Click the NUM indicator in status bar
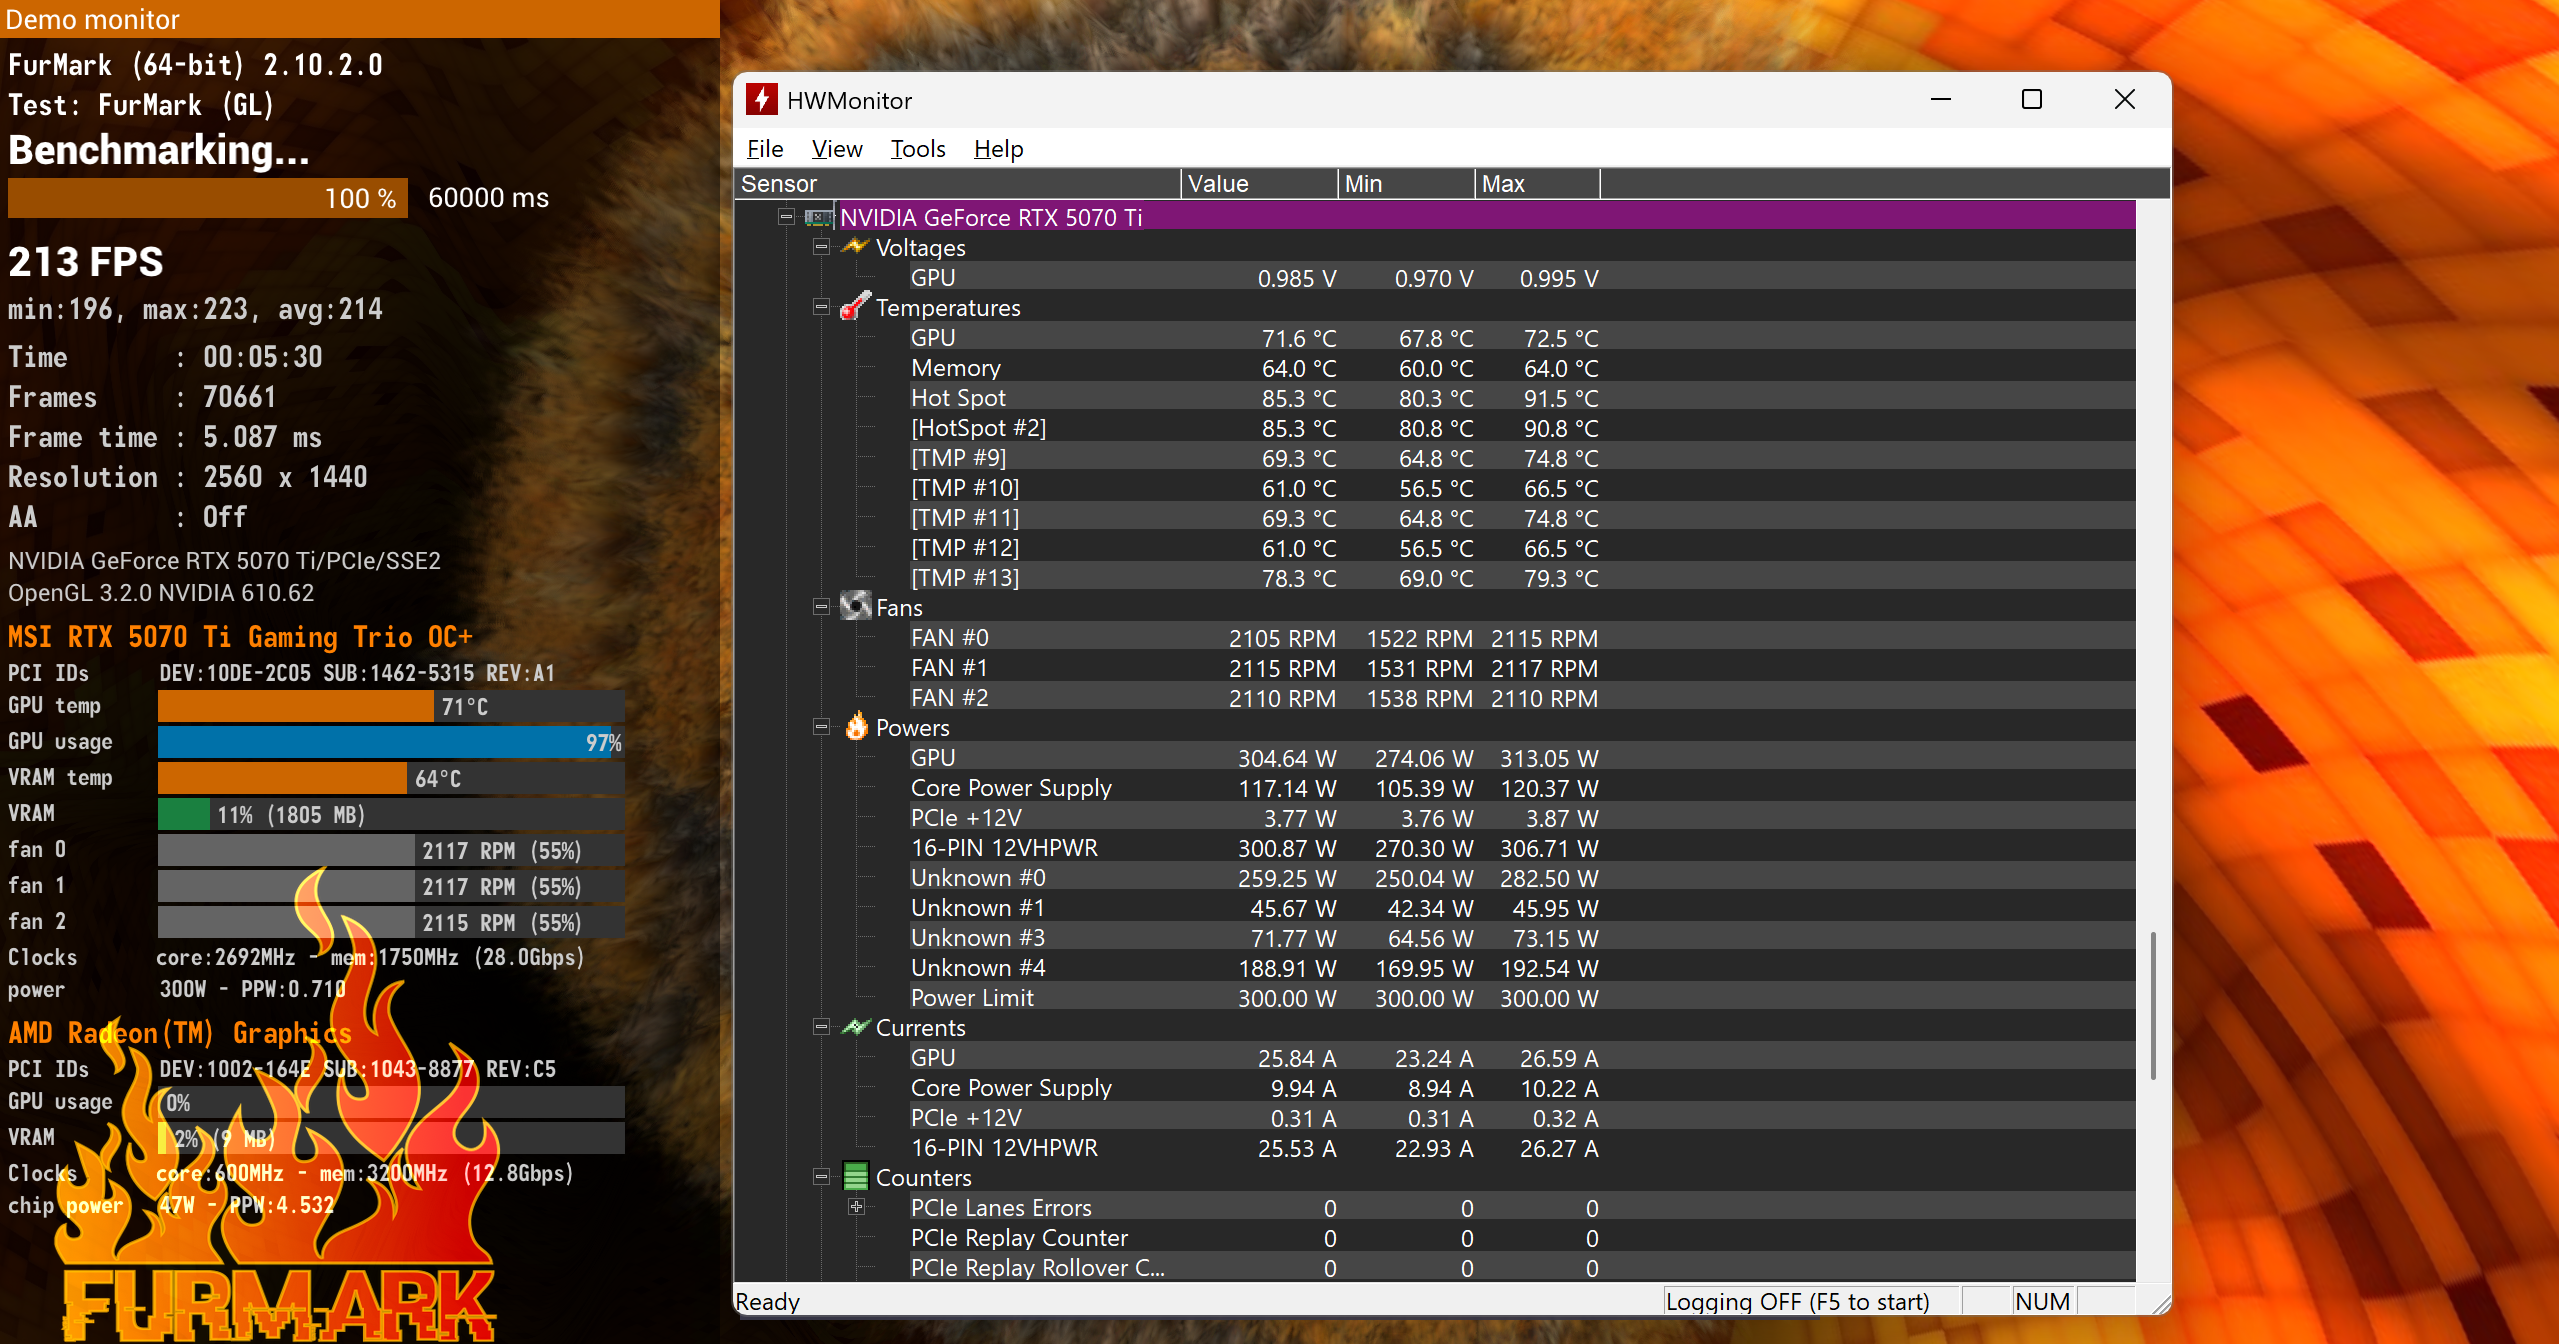The width and height of the screenshot is (2559, 1344). [x=2042, y=1301]
